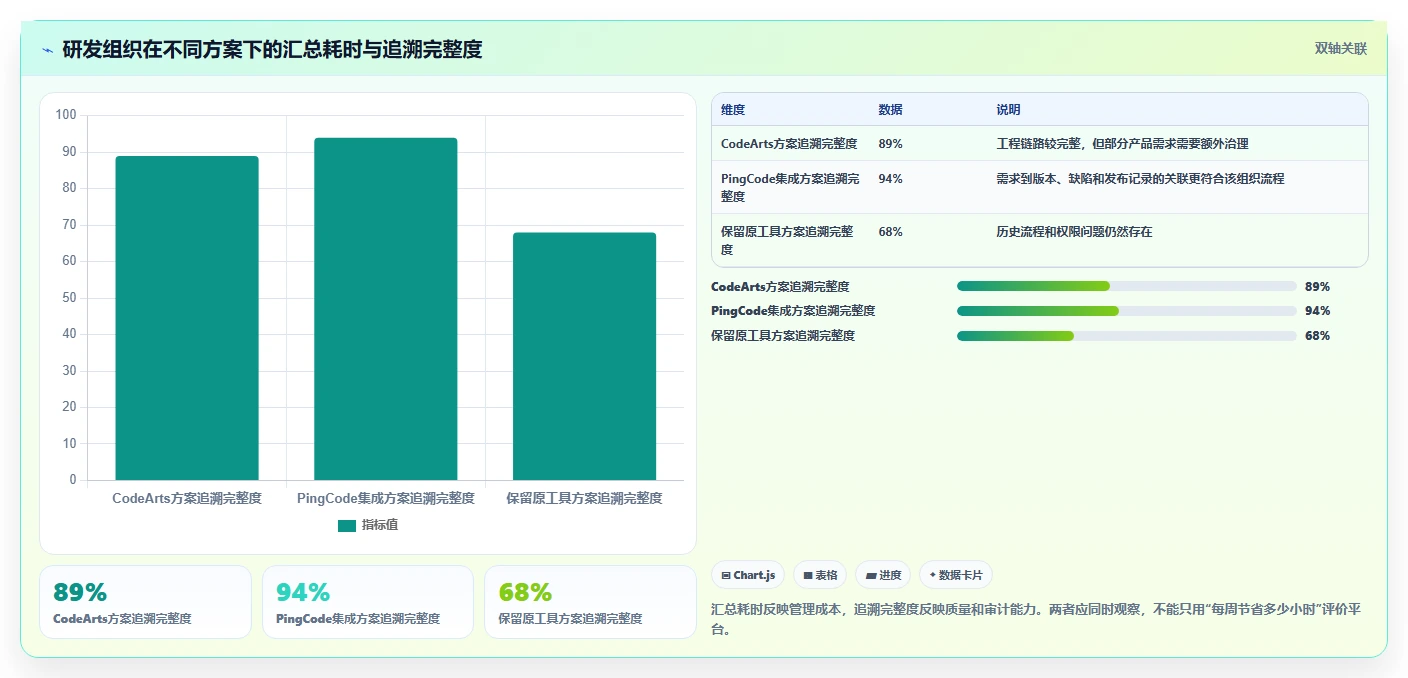
Task: Click description 工程链路较完整，但部分产品需求需要额外治理
Action: [1122, 144]
